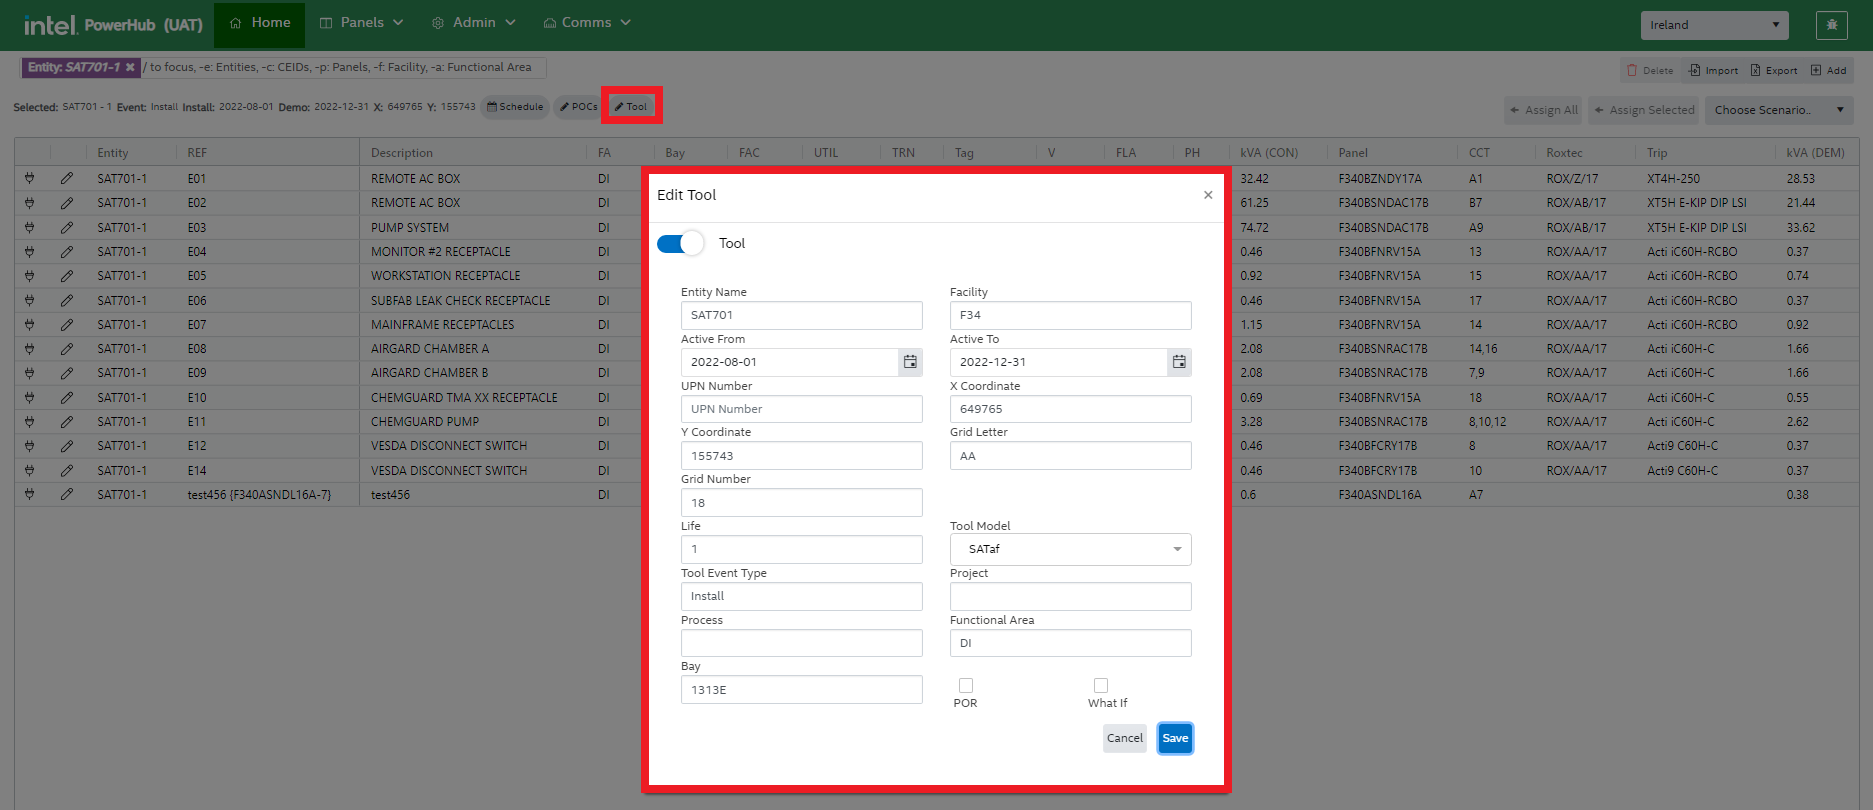
Task: Check the POR checkbox
Action: point(966,686)
